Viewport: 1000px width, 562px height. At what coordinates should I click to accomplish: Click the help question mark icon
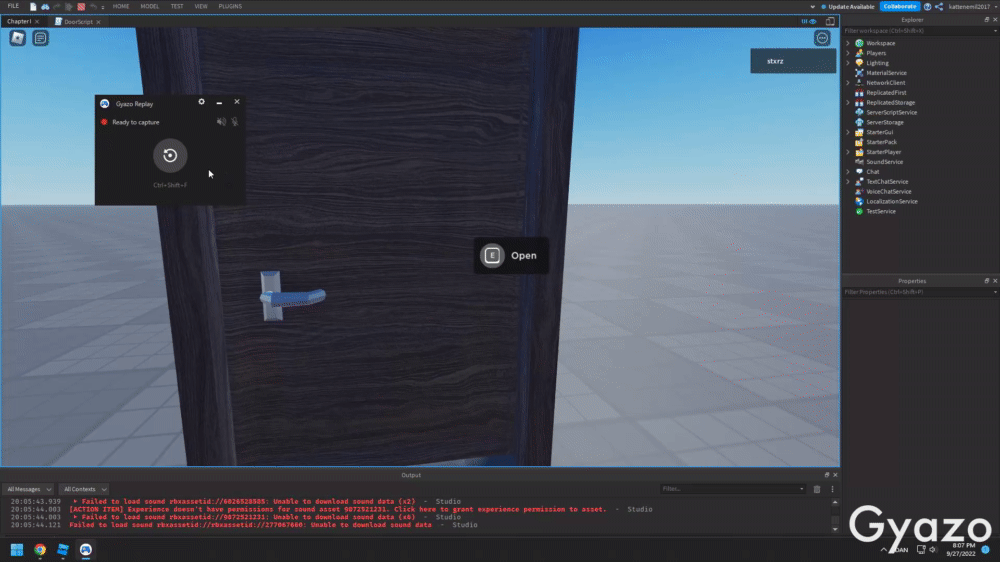tap(927, 6)
